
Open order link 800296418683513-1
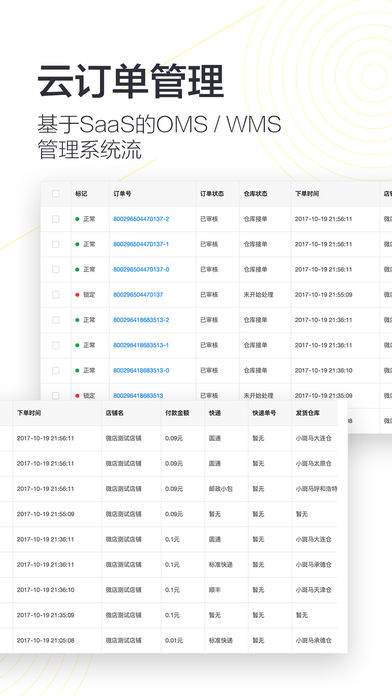click(141, 345)
